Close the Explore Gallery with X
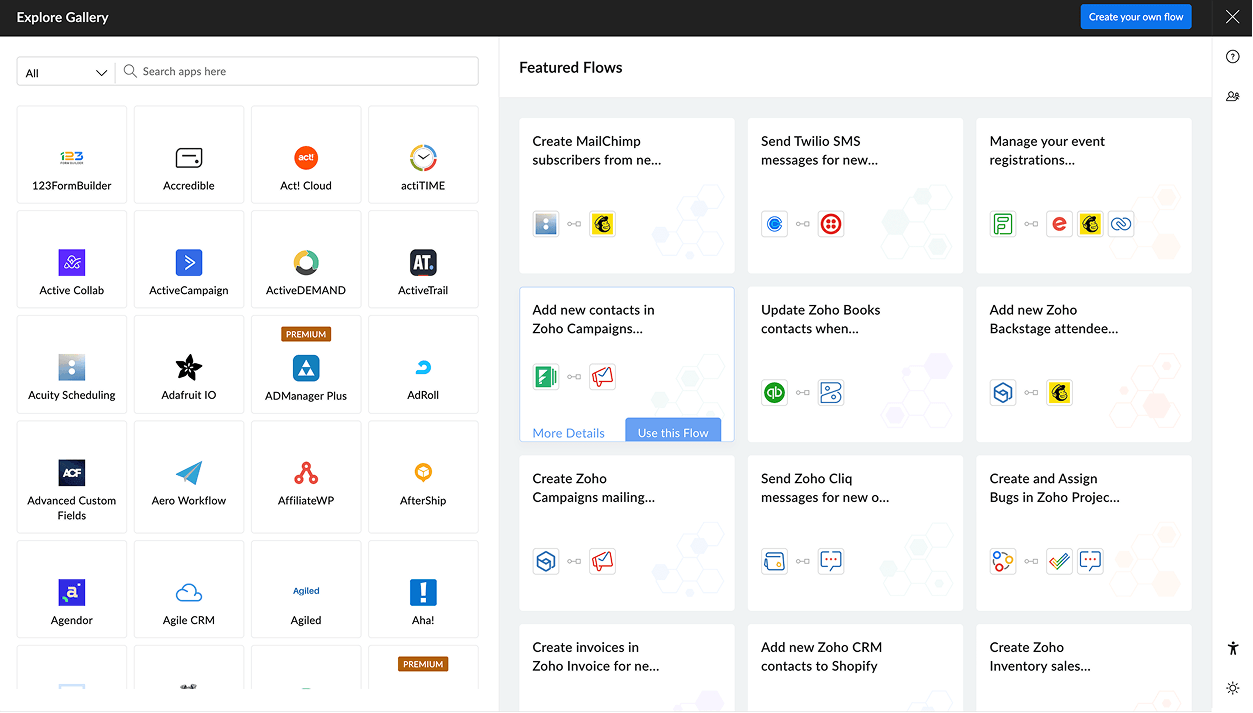The image size is (1253, 713). (x=1233, y=17)
